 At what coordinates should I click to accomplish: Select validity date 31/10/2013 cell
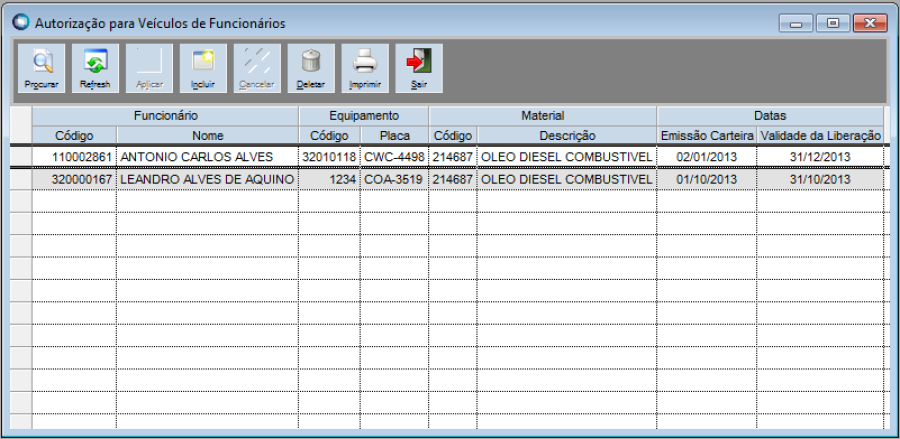coord(820,180)
